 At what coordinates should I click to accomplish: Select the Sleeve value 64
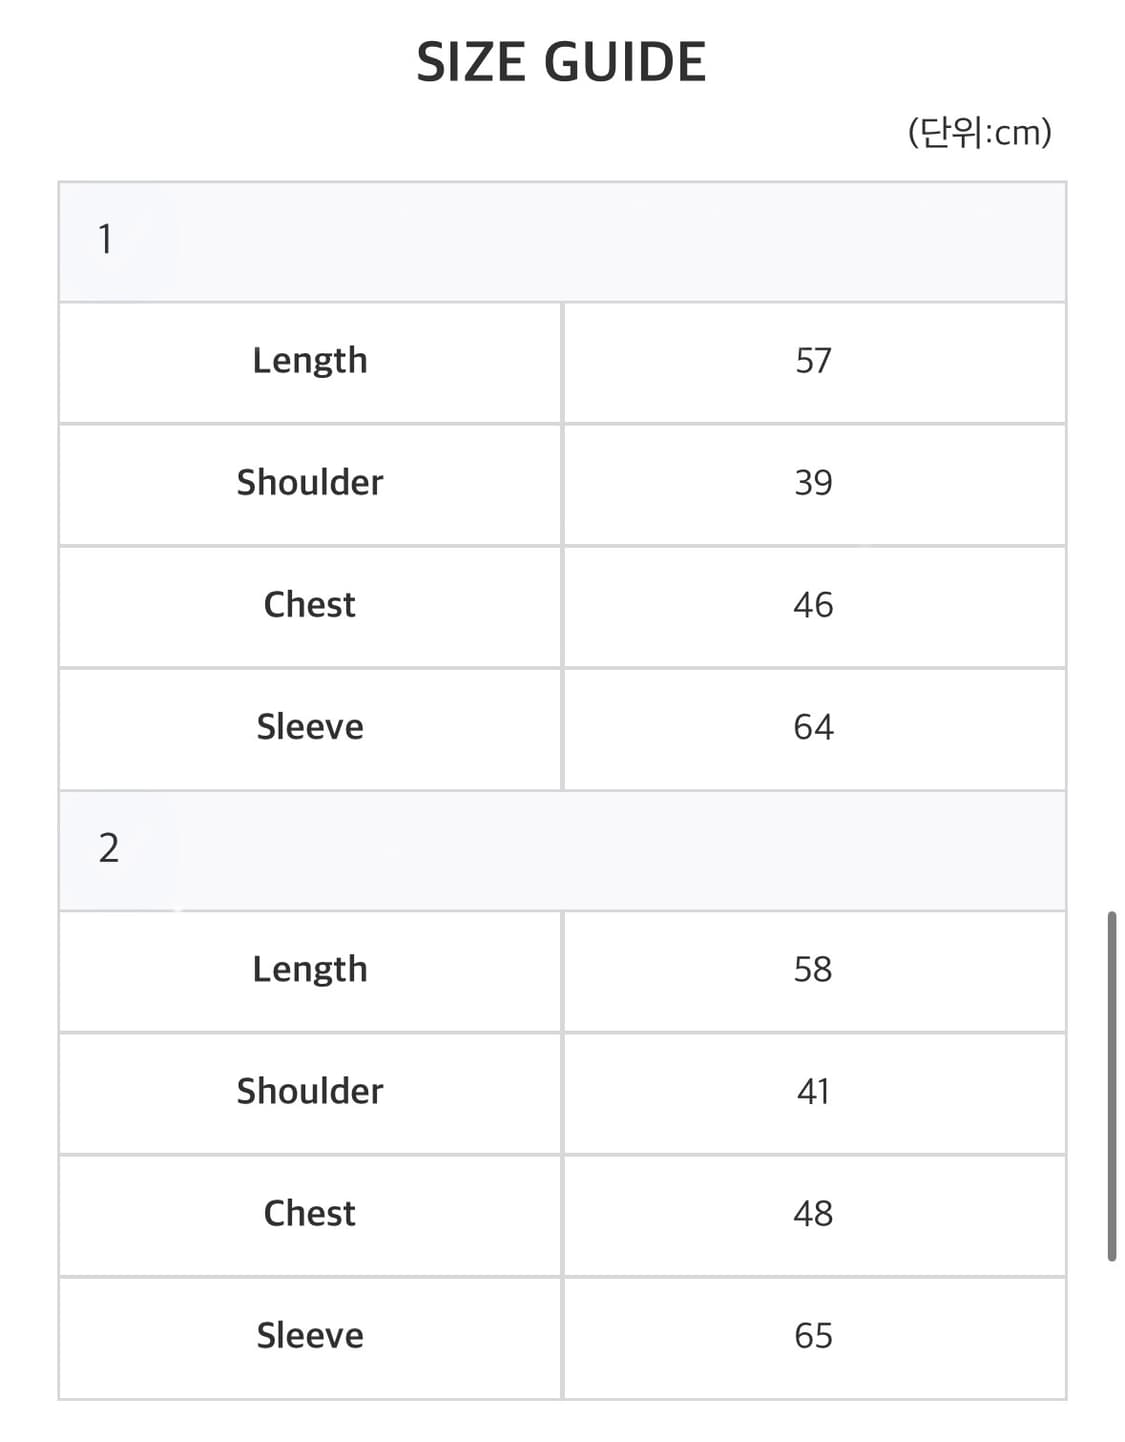813,727
